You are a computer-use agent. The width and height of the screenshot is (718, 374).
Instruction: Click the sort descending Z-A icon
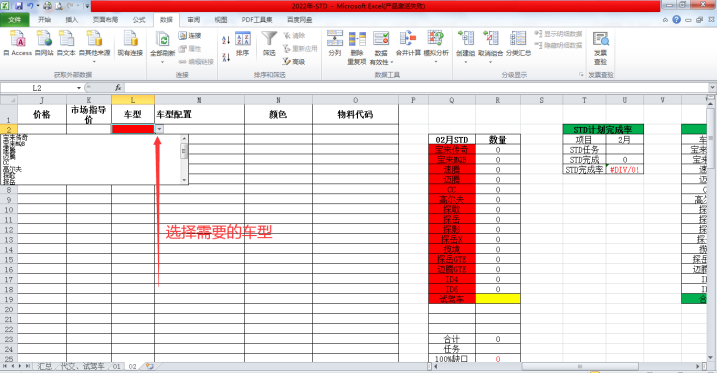coord(226,57)
